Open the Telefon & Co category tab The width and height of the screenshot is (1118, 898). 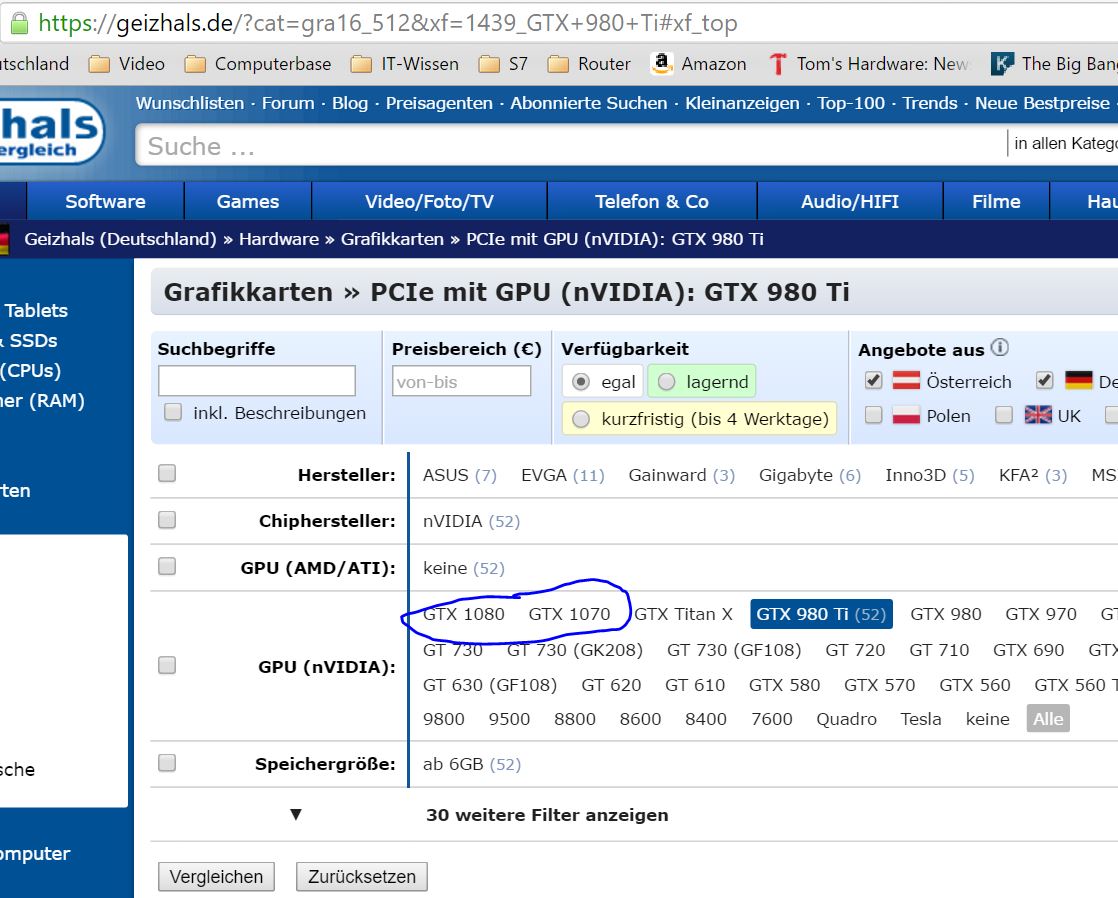coord(652,201)
